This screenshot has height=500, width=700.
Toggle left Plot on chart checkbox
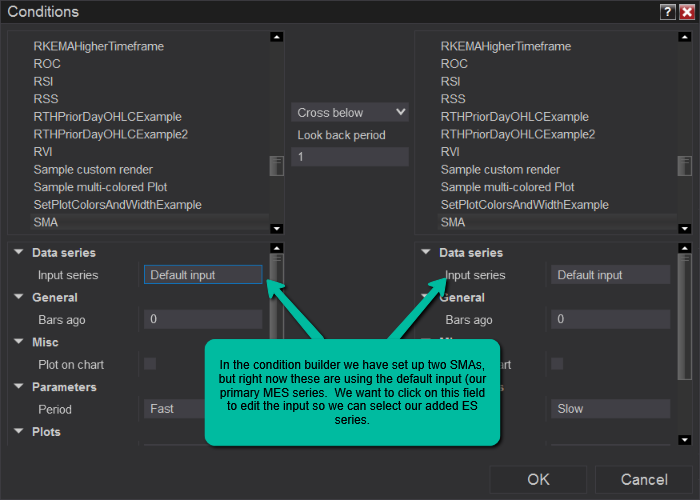(x=150, y=364)
